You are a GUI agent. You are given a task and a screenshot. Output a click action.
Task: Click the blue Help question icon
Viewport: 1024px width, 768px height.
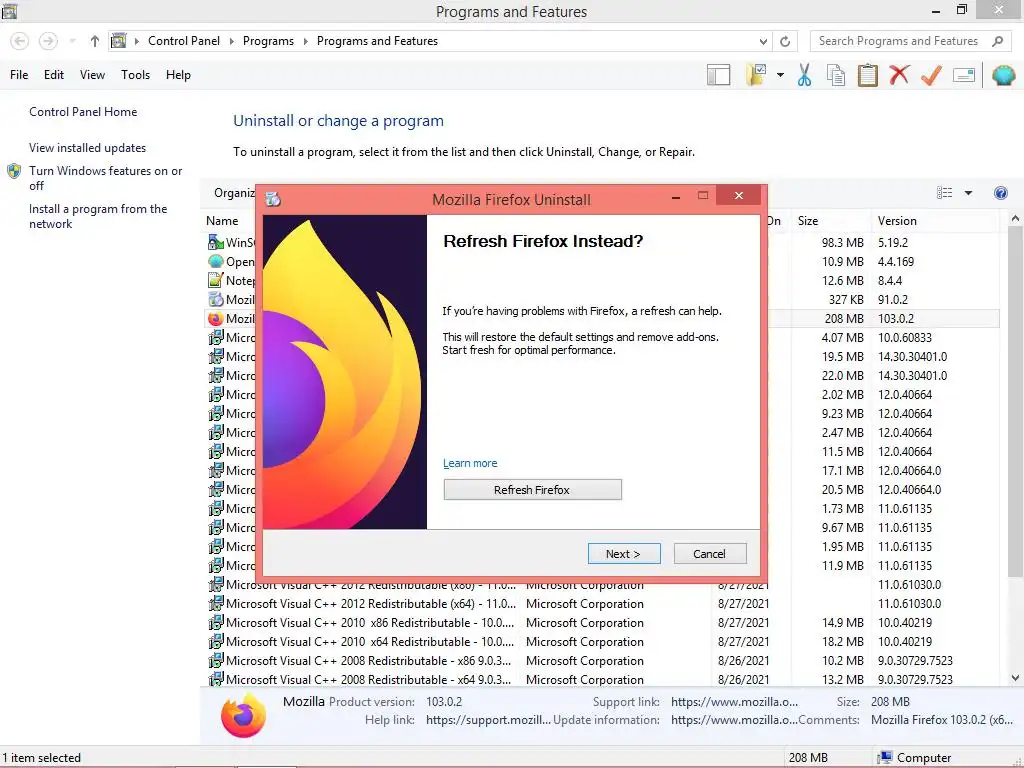tap(1000, 193)
